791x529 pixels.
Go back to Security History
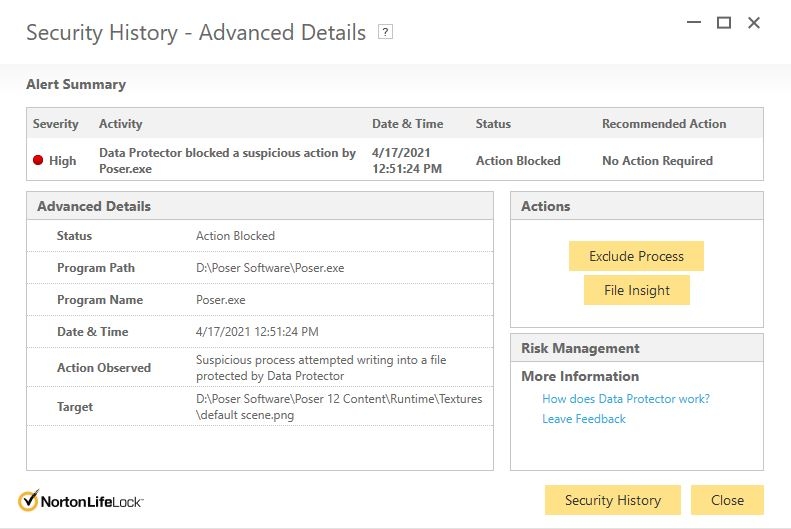point(612,500)
